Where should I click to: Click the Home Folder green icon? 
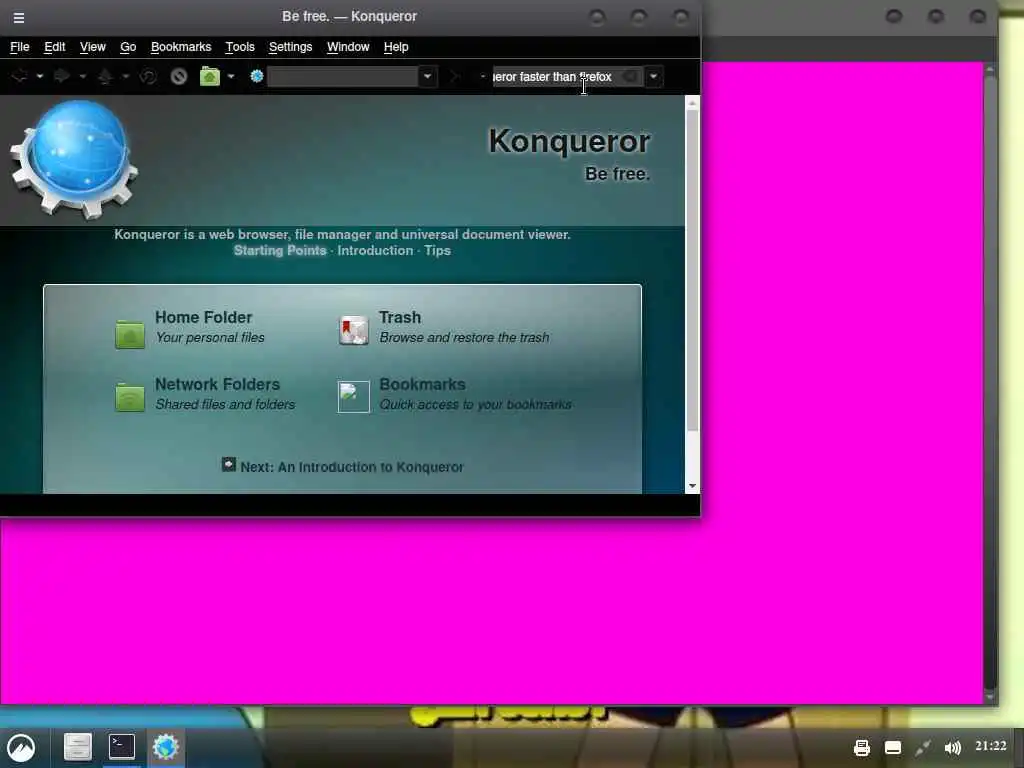point(130,334)
